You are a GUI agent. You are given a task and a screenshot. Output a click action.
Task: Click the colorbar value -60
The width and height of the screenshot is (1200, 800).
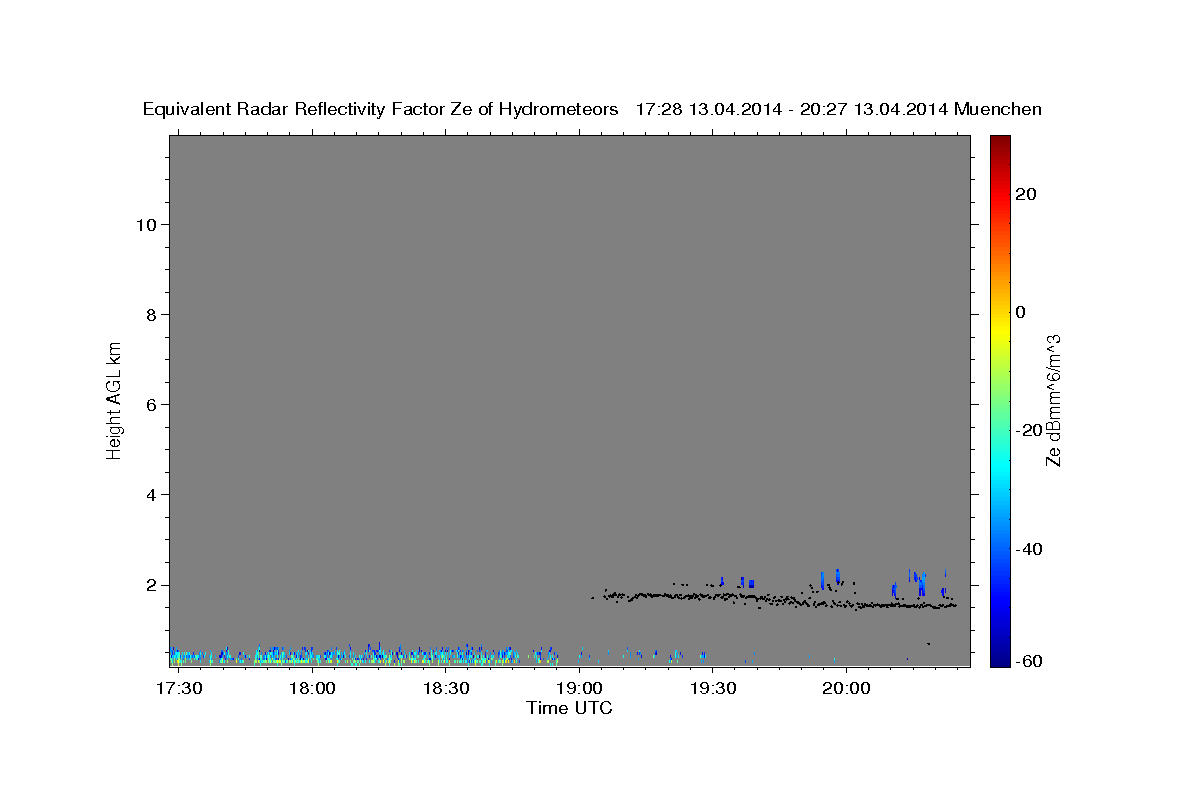[1029, 660]
